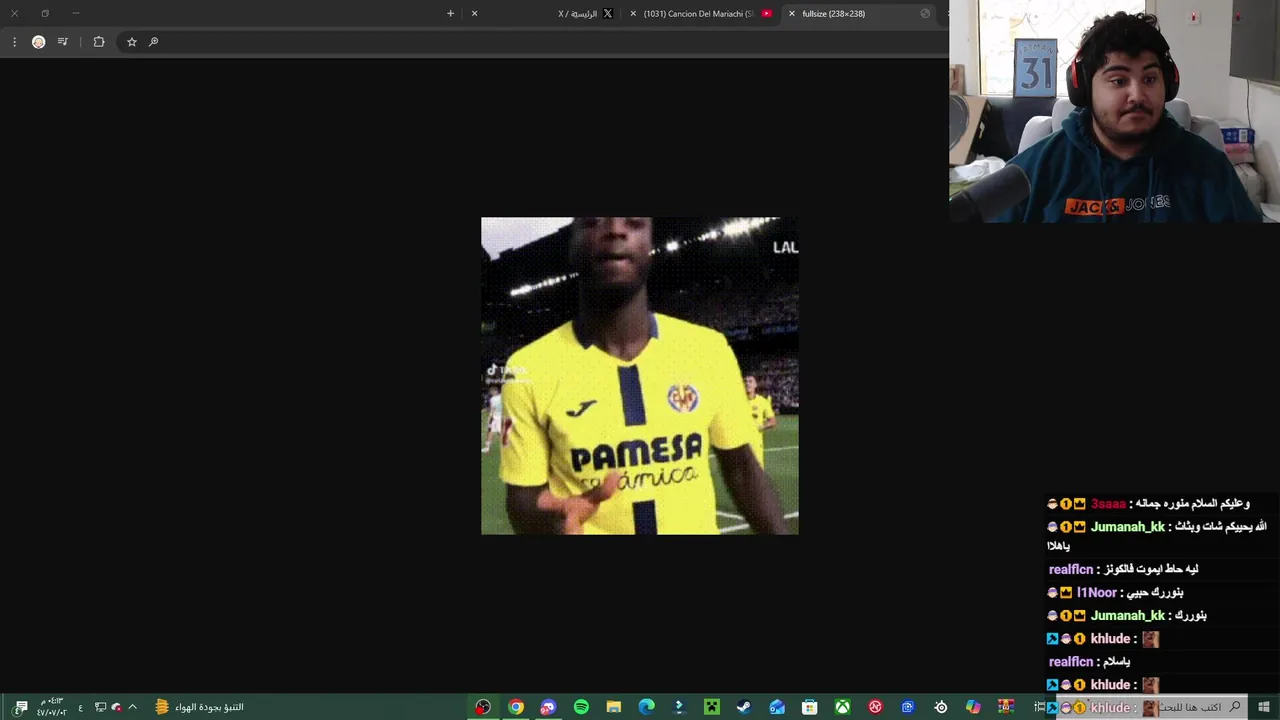The width and height of the screenshot is (1280, 720).
Task: Click the Villarreal player image
Action: coord(640,376)
